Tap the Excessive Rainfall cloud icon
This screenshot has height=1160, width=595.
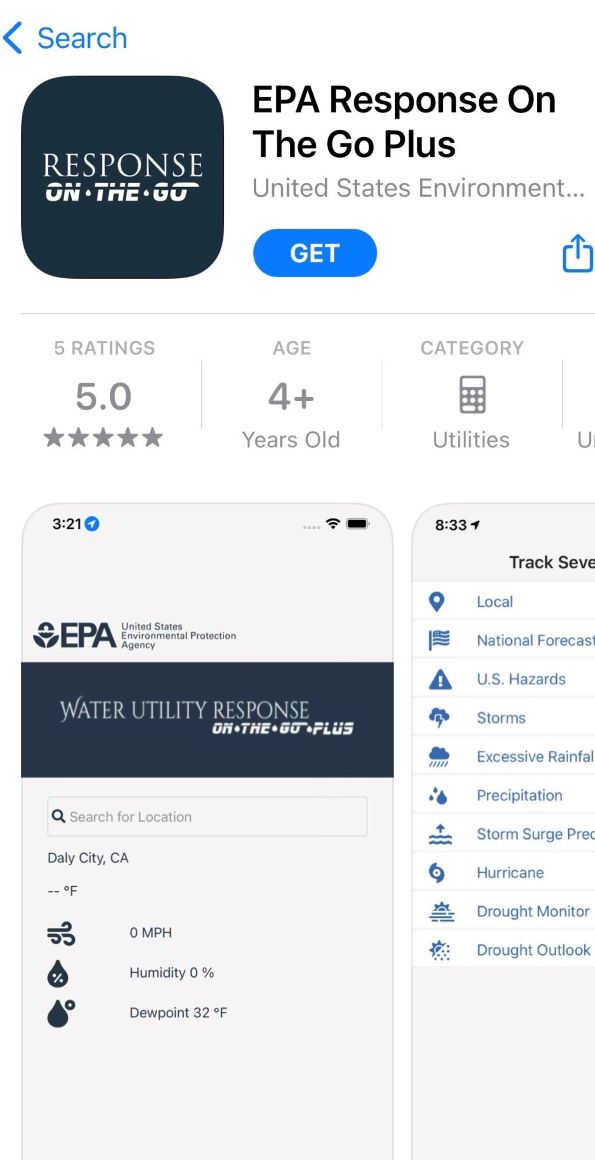pos(439,757)
